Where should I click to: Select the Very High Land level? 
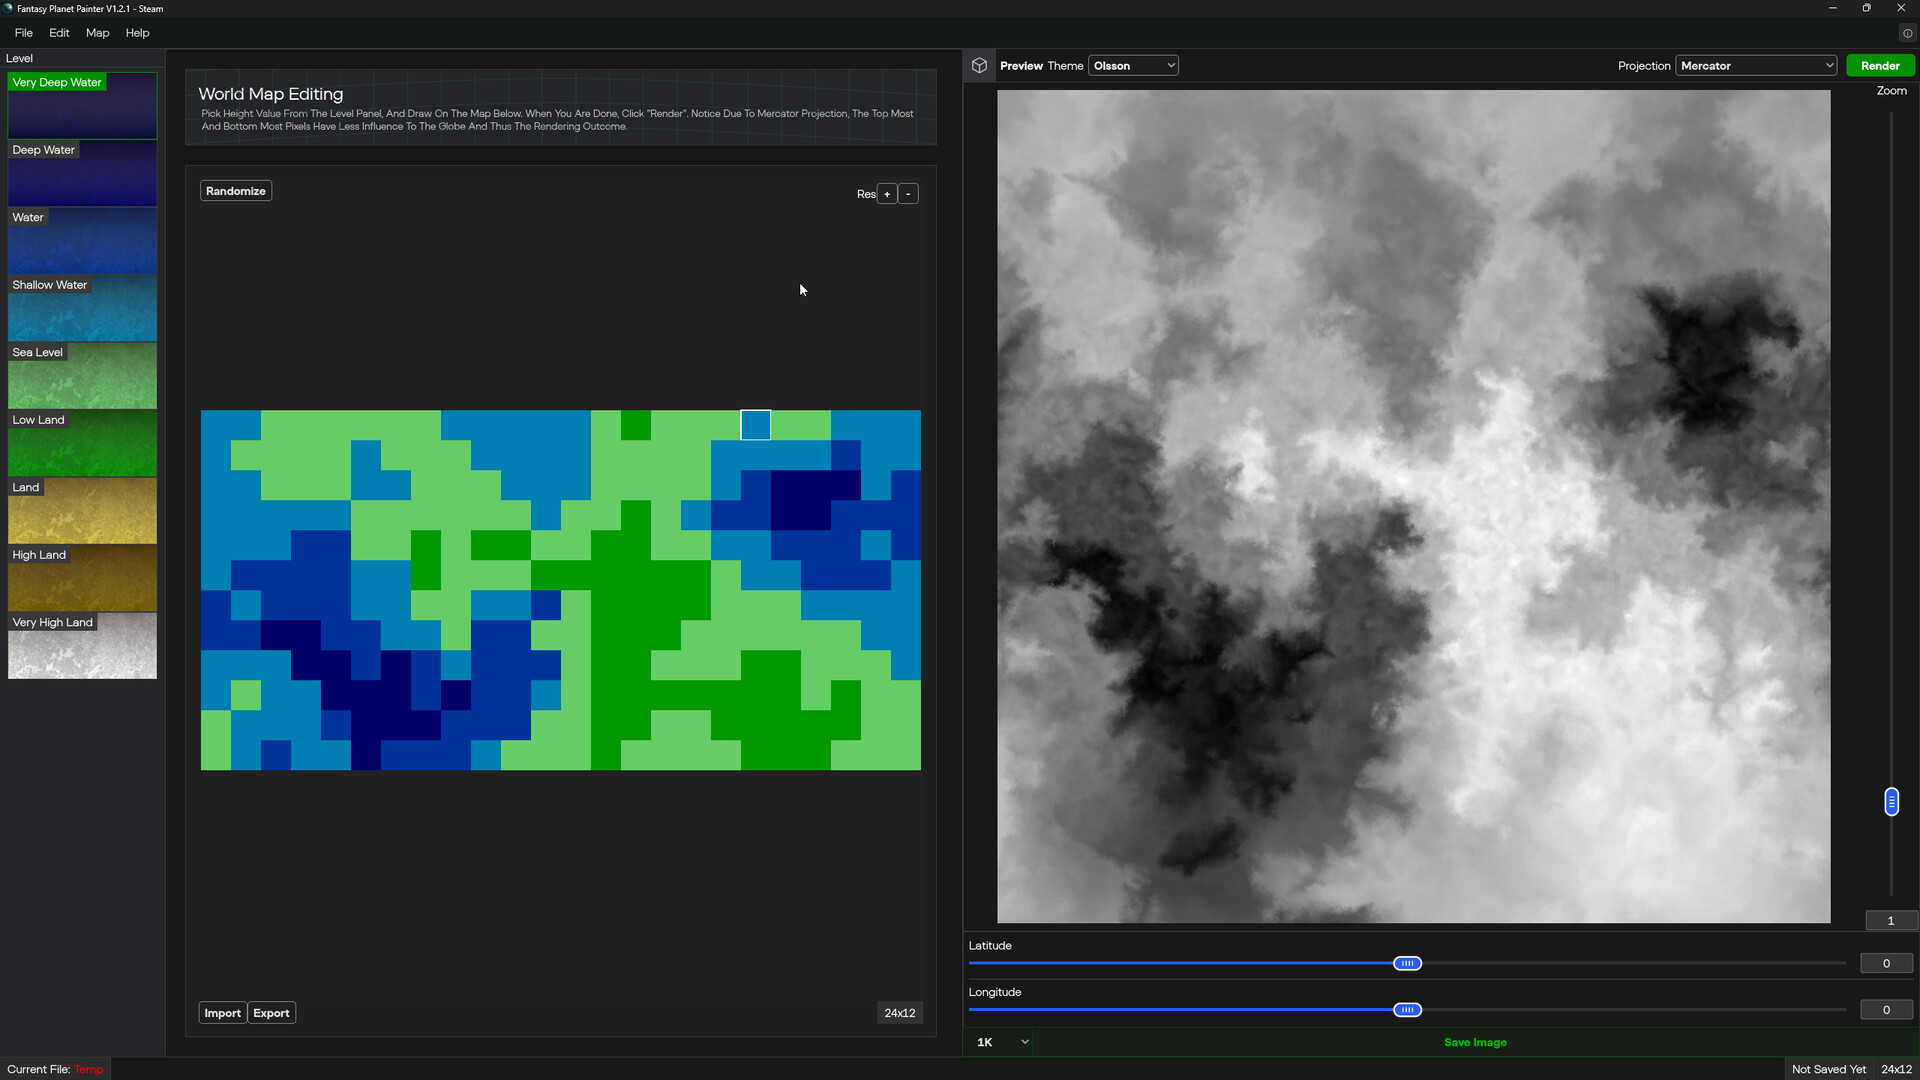pos(82,646)
